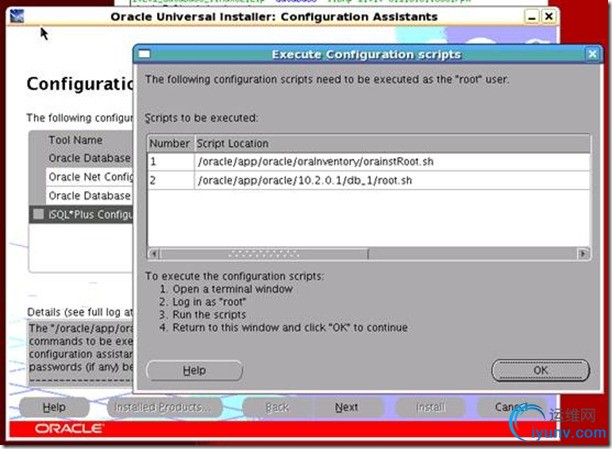The image size is (612, 449).
Task: Click Installed Products button in installer window
Action: tap(163, 407)
